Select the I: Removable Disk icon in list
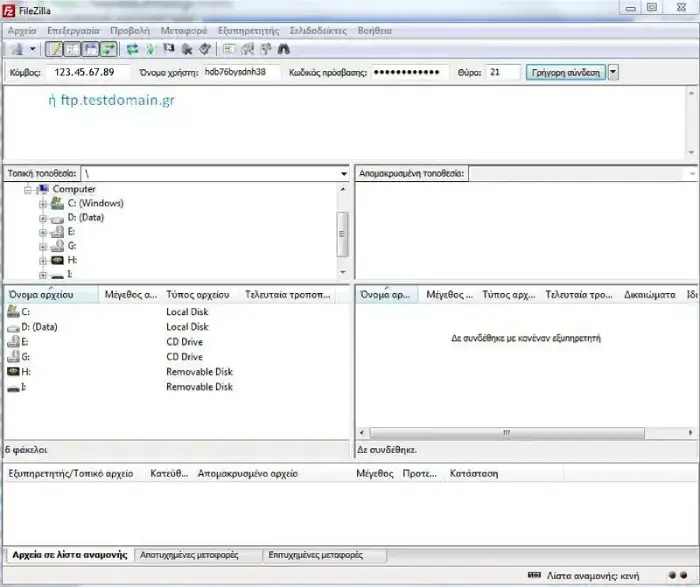The height and width of the screenshot is (587, 700). [13, 387]
